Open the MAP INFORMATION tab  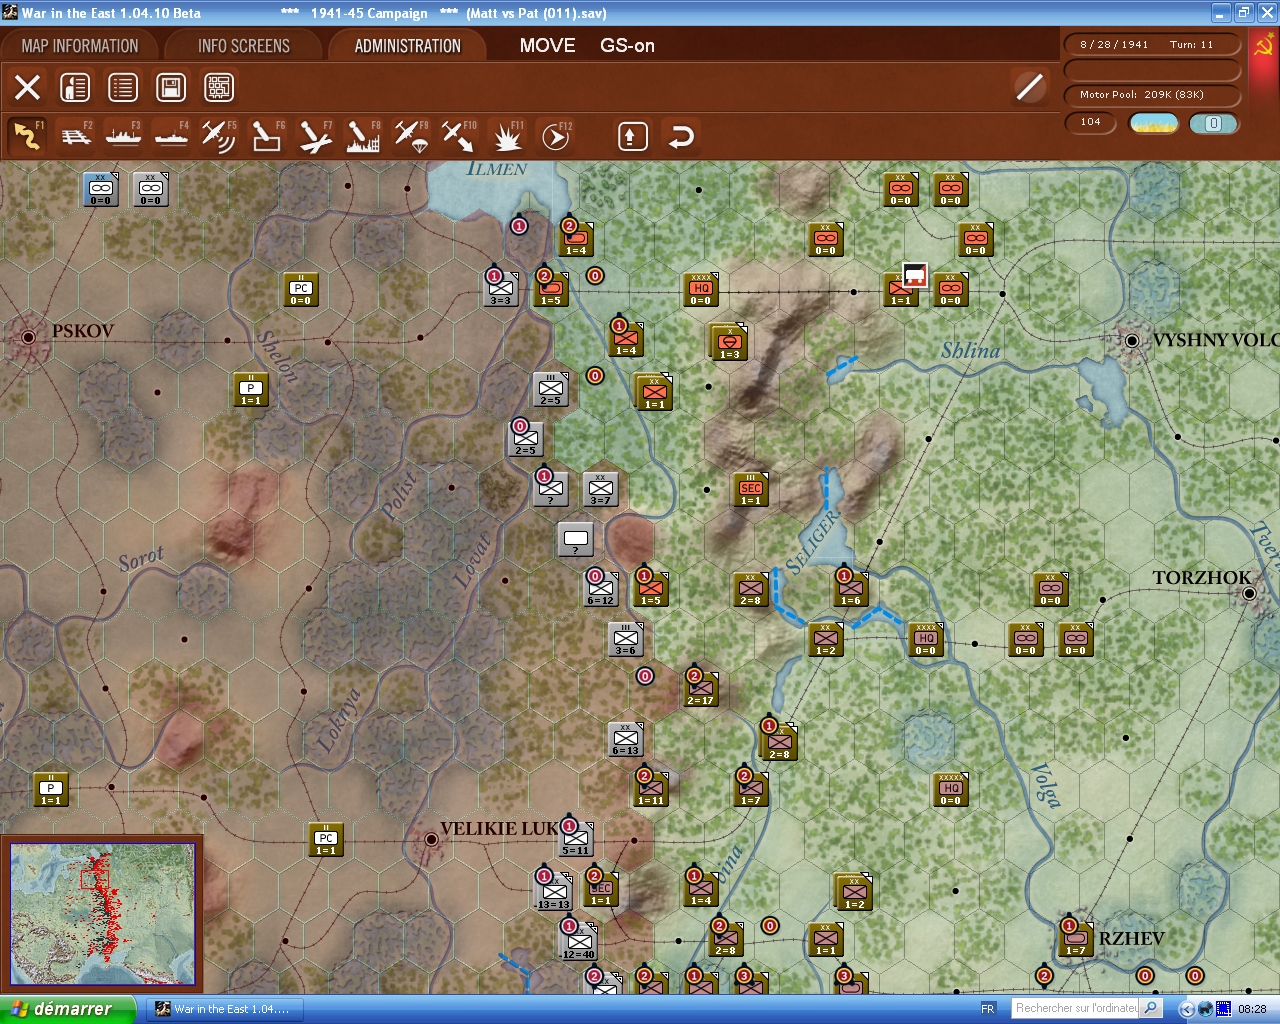(80, 46)
